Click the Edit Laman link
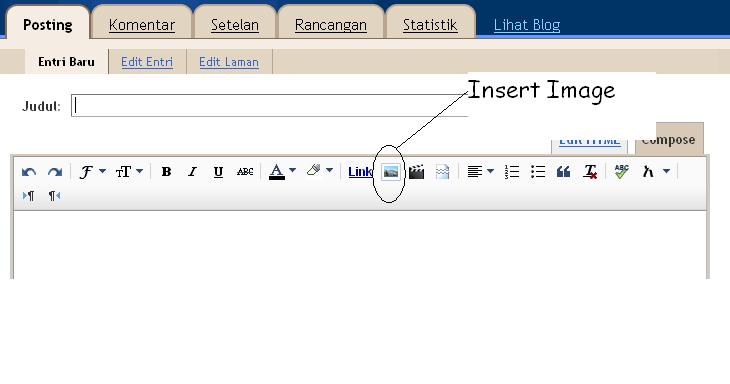The height and width of the screenshot is (384, 730). point(229,62)
